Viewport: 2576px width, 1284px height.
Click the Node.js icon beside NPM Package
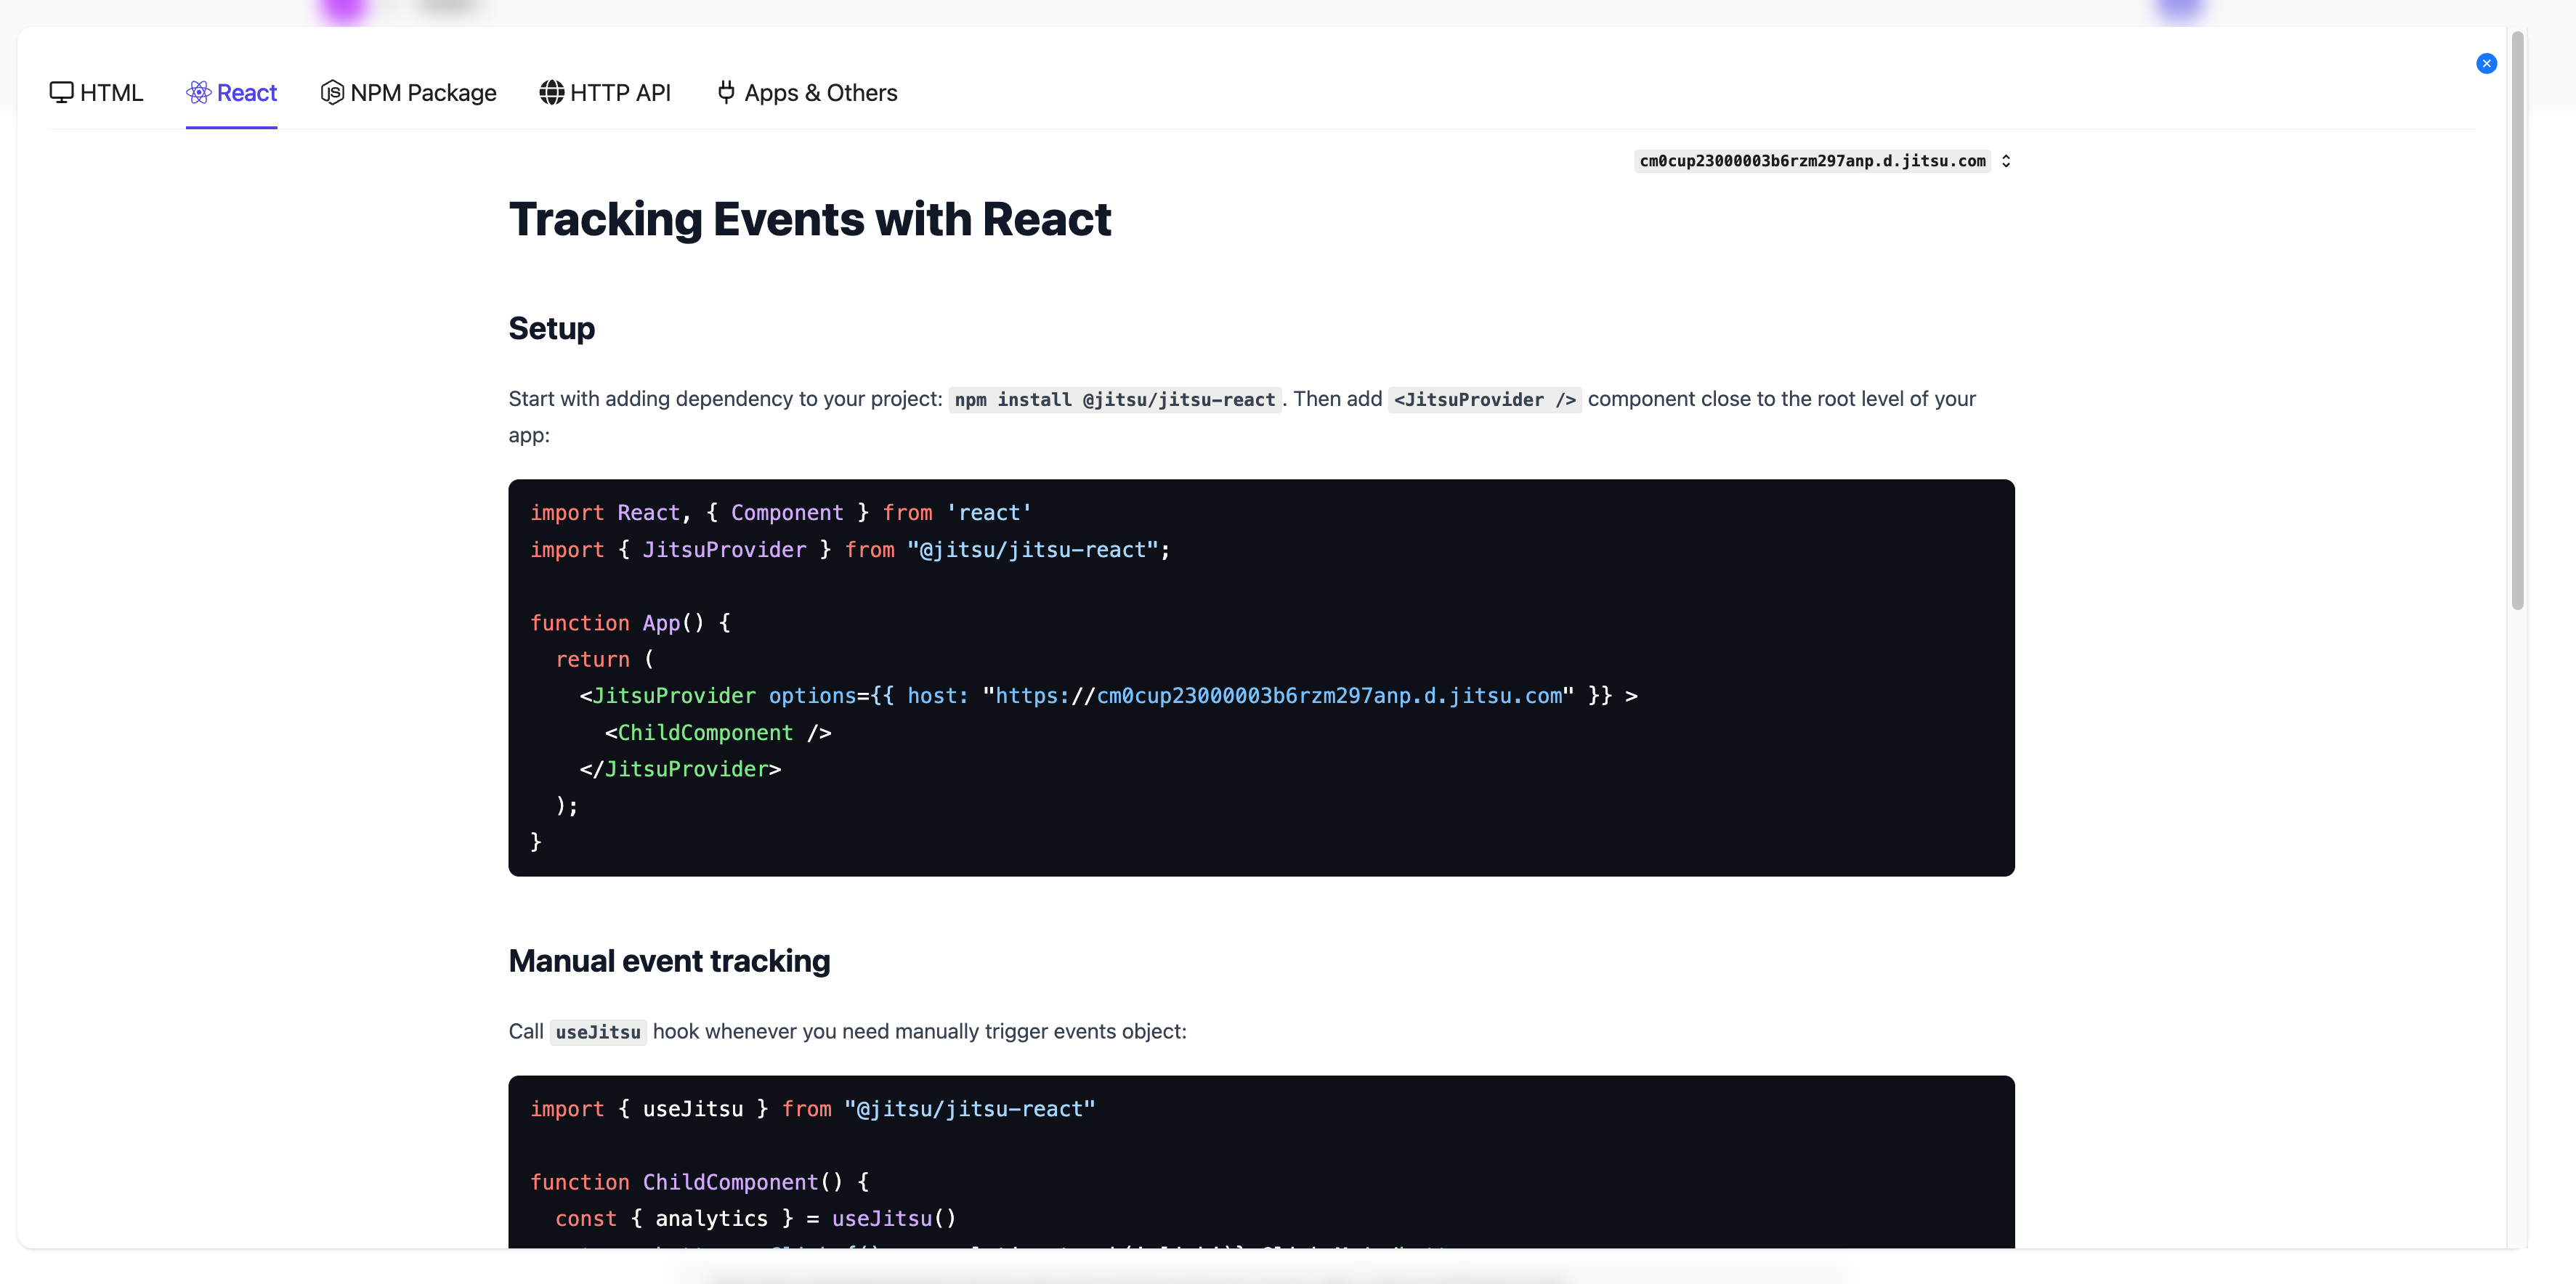click(332, 92)
